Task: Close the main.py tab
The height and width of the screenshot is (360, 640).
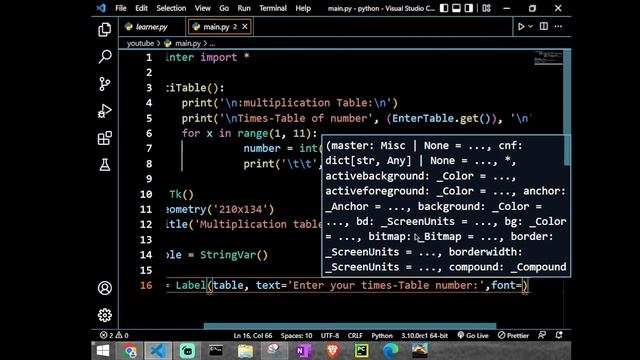Action: coord(244,27)
